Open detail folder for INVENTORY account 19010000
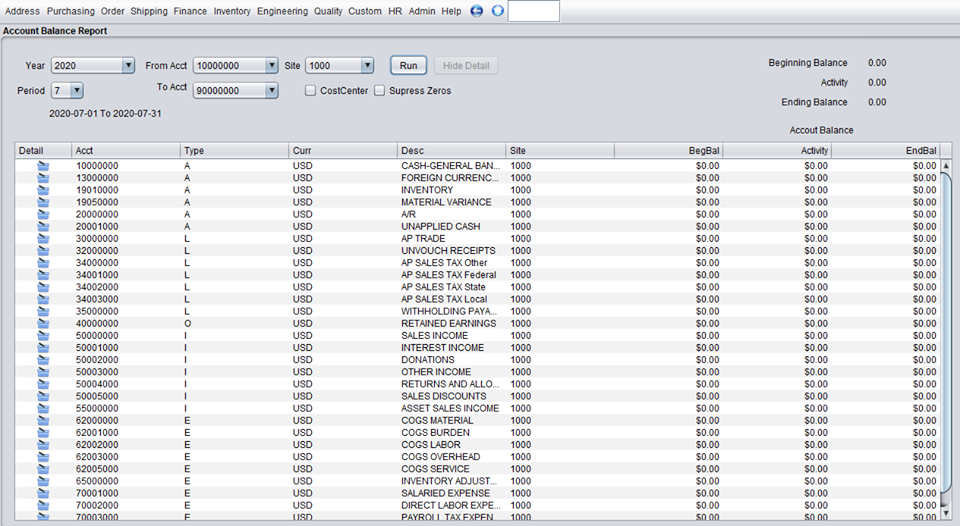Screen dimensions: 960x526 (43, 190)
